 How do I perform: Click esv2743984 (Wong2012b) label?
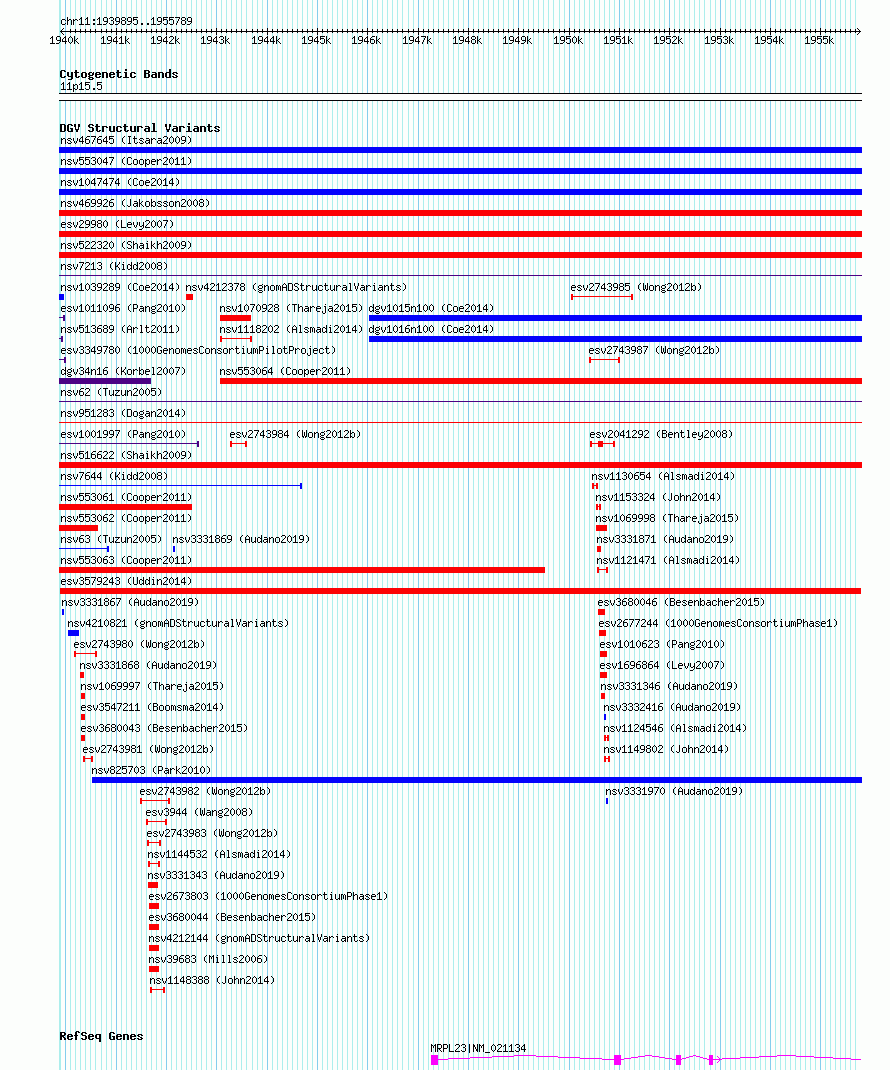[x=295, y=434]
